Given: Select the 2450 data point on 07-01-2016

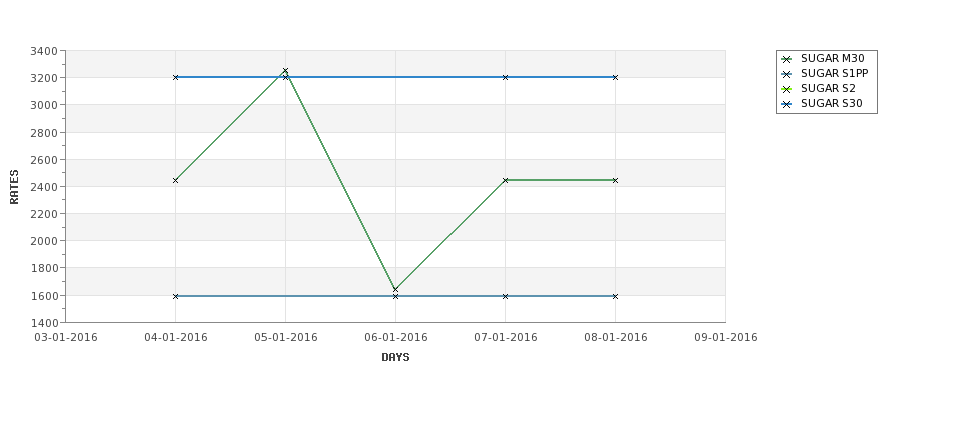Looking at the screenshot, I should point(506,180).
